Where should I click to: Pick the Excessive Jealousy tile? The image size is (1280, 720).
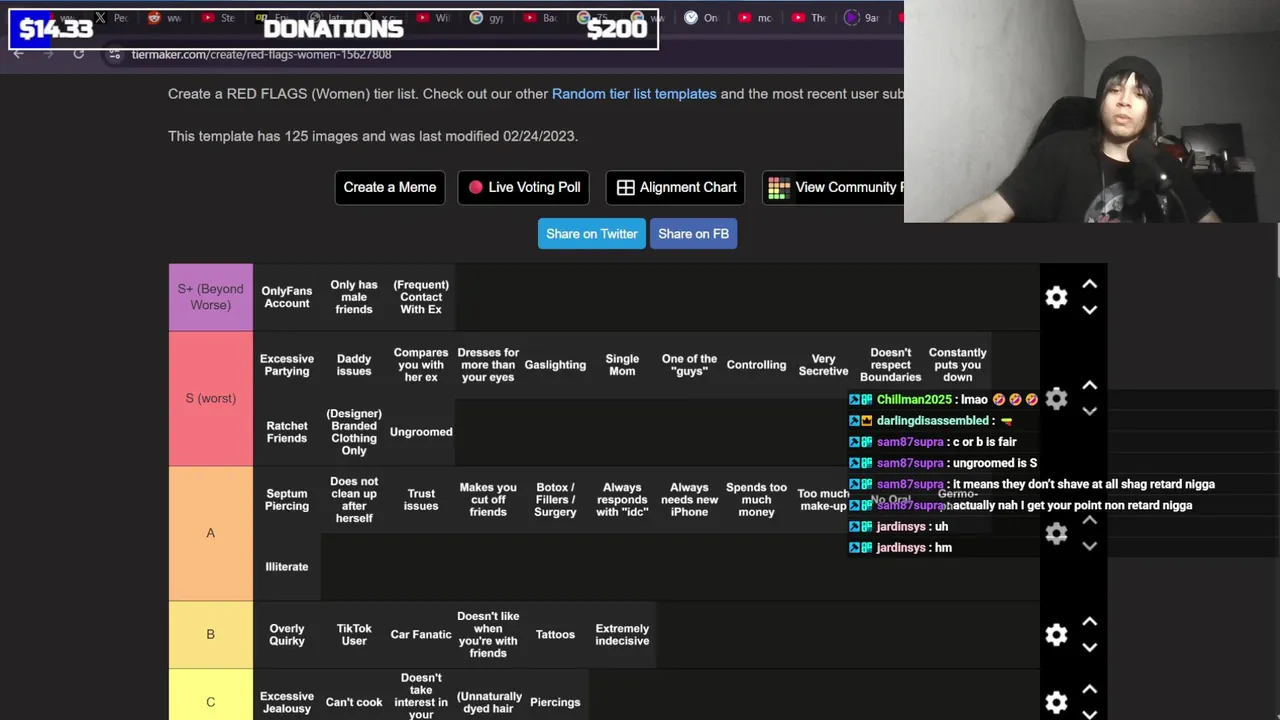click(x=287, y=696)
